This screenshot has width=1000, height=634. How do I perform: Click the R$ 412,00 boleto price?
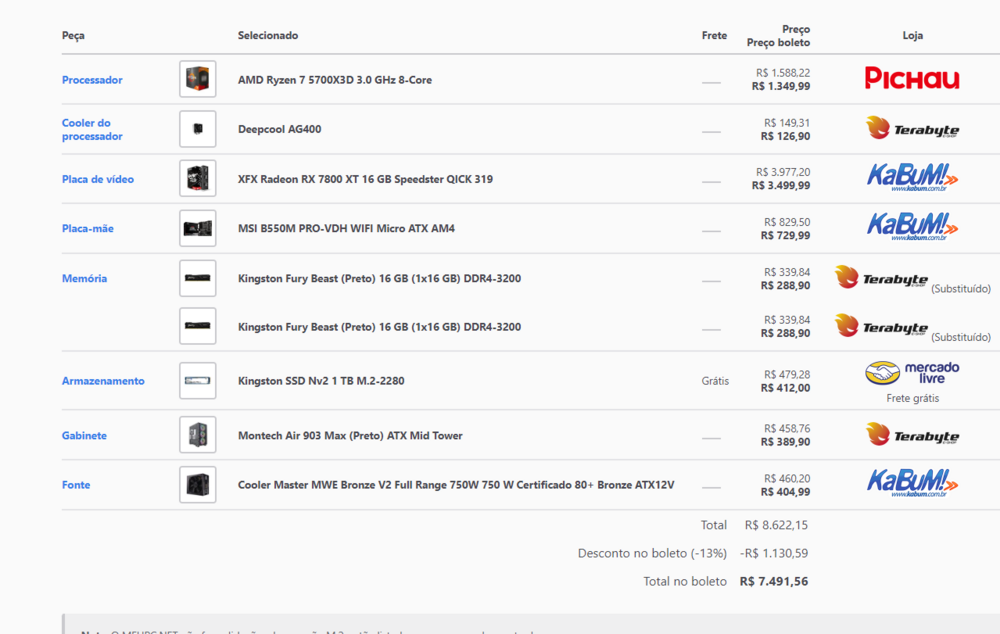point(785,388)
